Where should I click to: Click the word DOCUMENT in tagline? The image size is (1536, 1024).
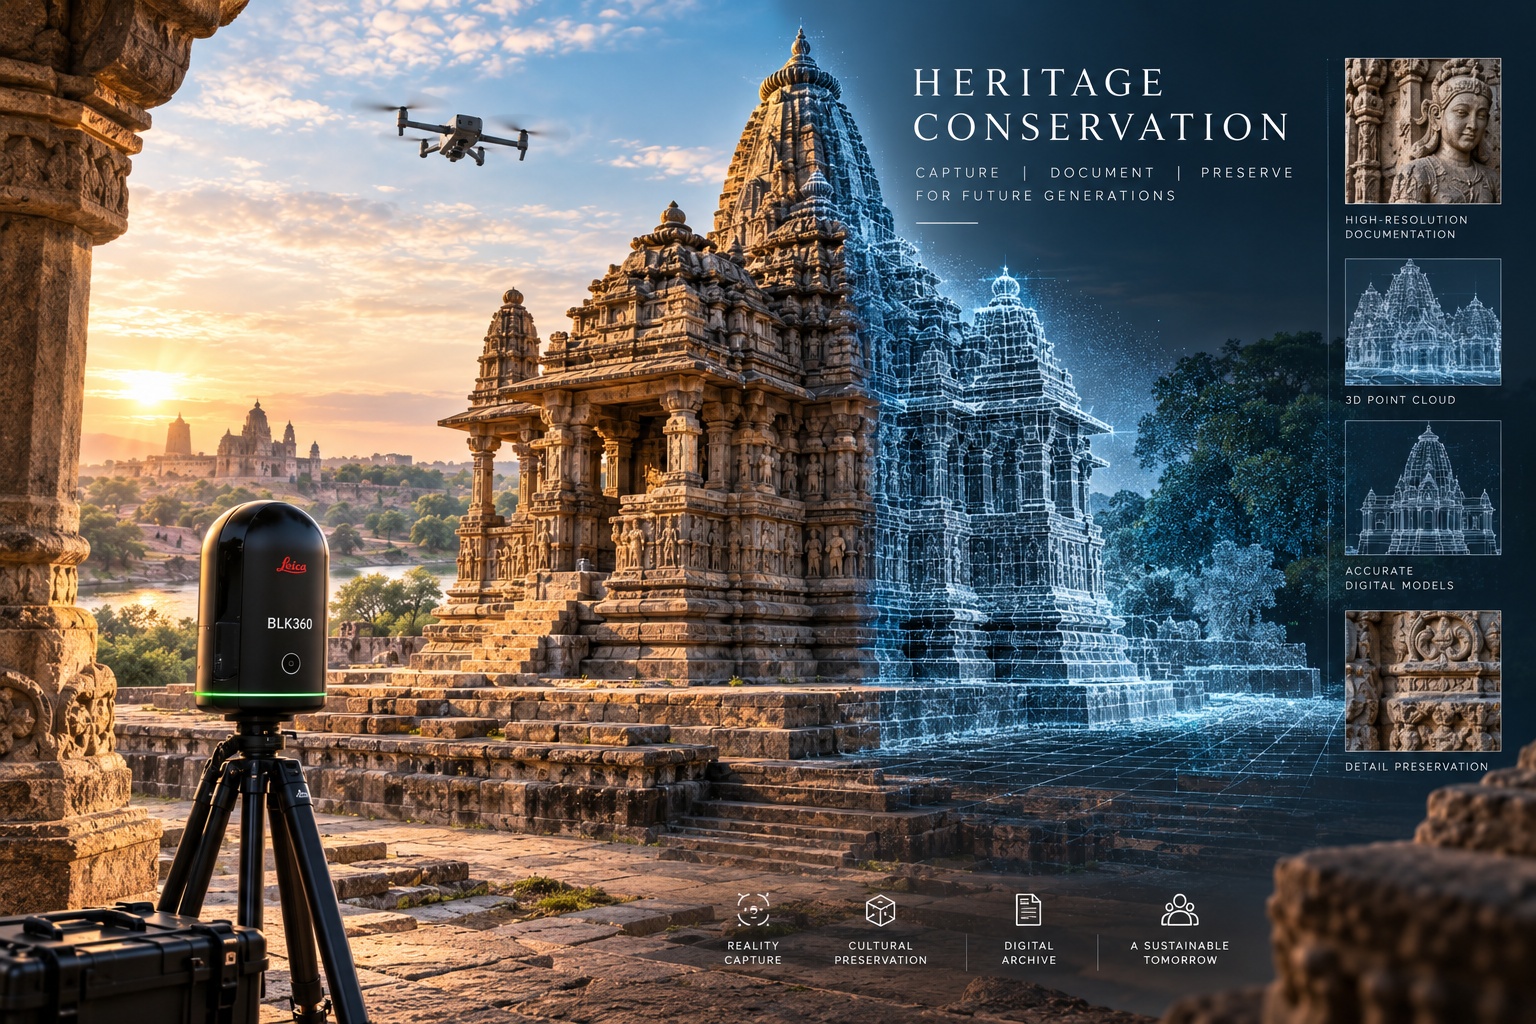(1102, 173)
